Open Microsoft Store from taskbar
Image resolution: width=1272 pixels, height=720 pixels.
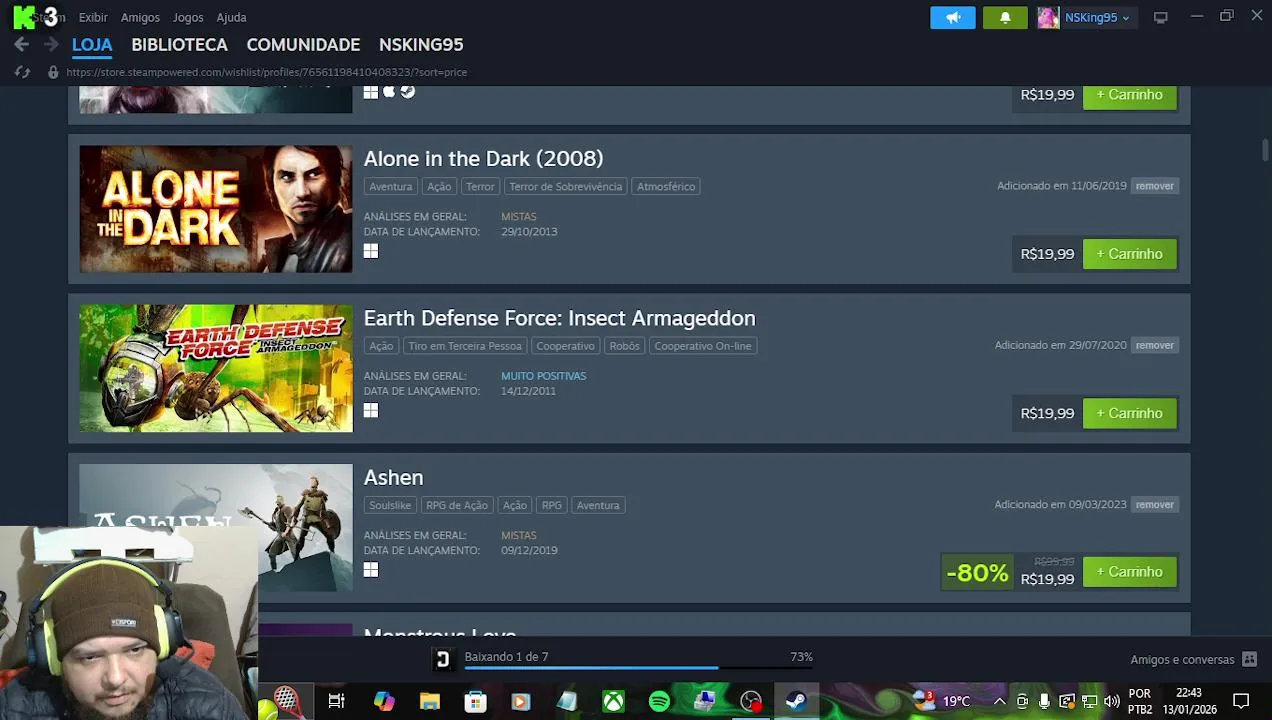click(475, 701)
